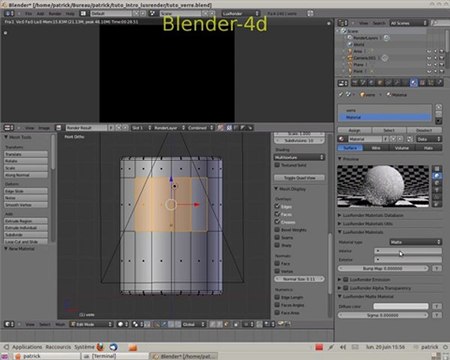The image size is (450, 360).
Task: Switch to the Surface tab
Action: point(350,148)
